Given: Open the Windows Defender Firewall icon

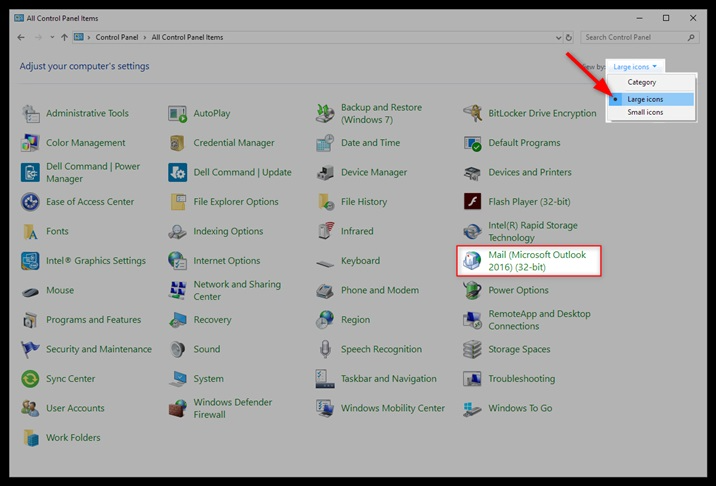Looking at the screenshot, I should (x=177, y=408).
